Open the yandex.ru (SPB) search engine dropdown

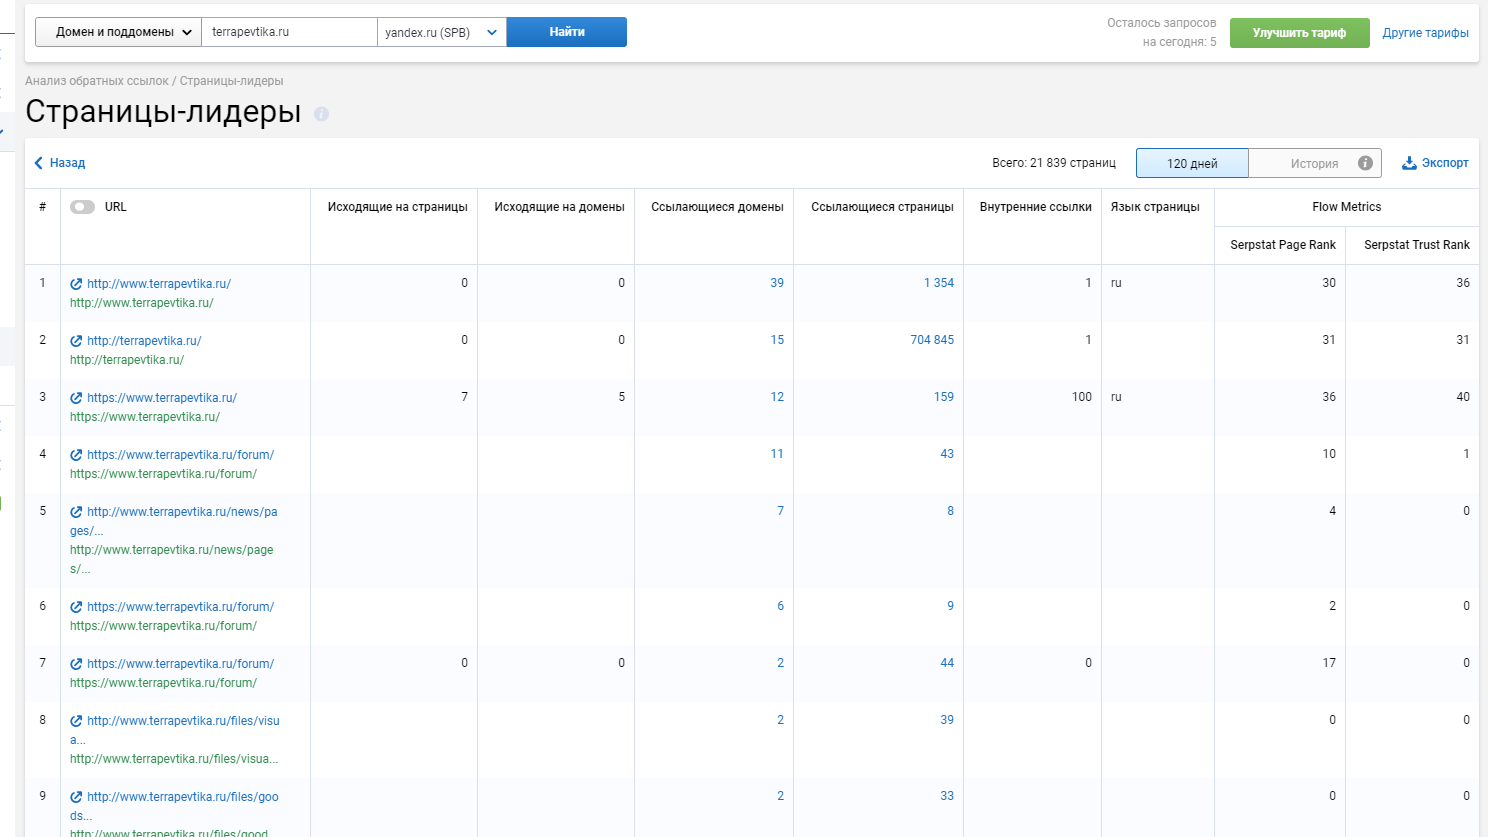coord(441,32)
